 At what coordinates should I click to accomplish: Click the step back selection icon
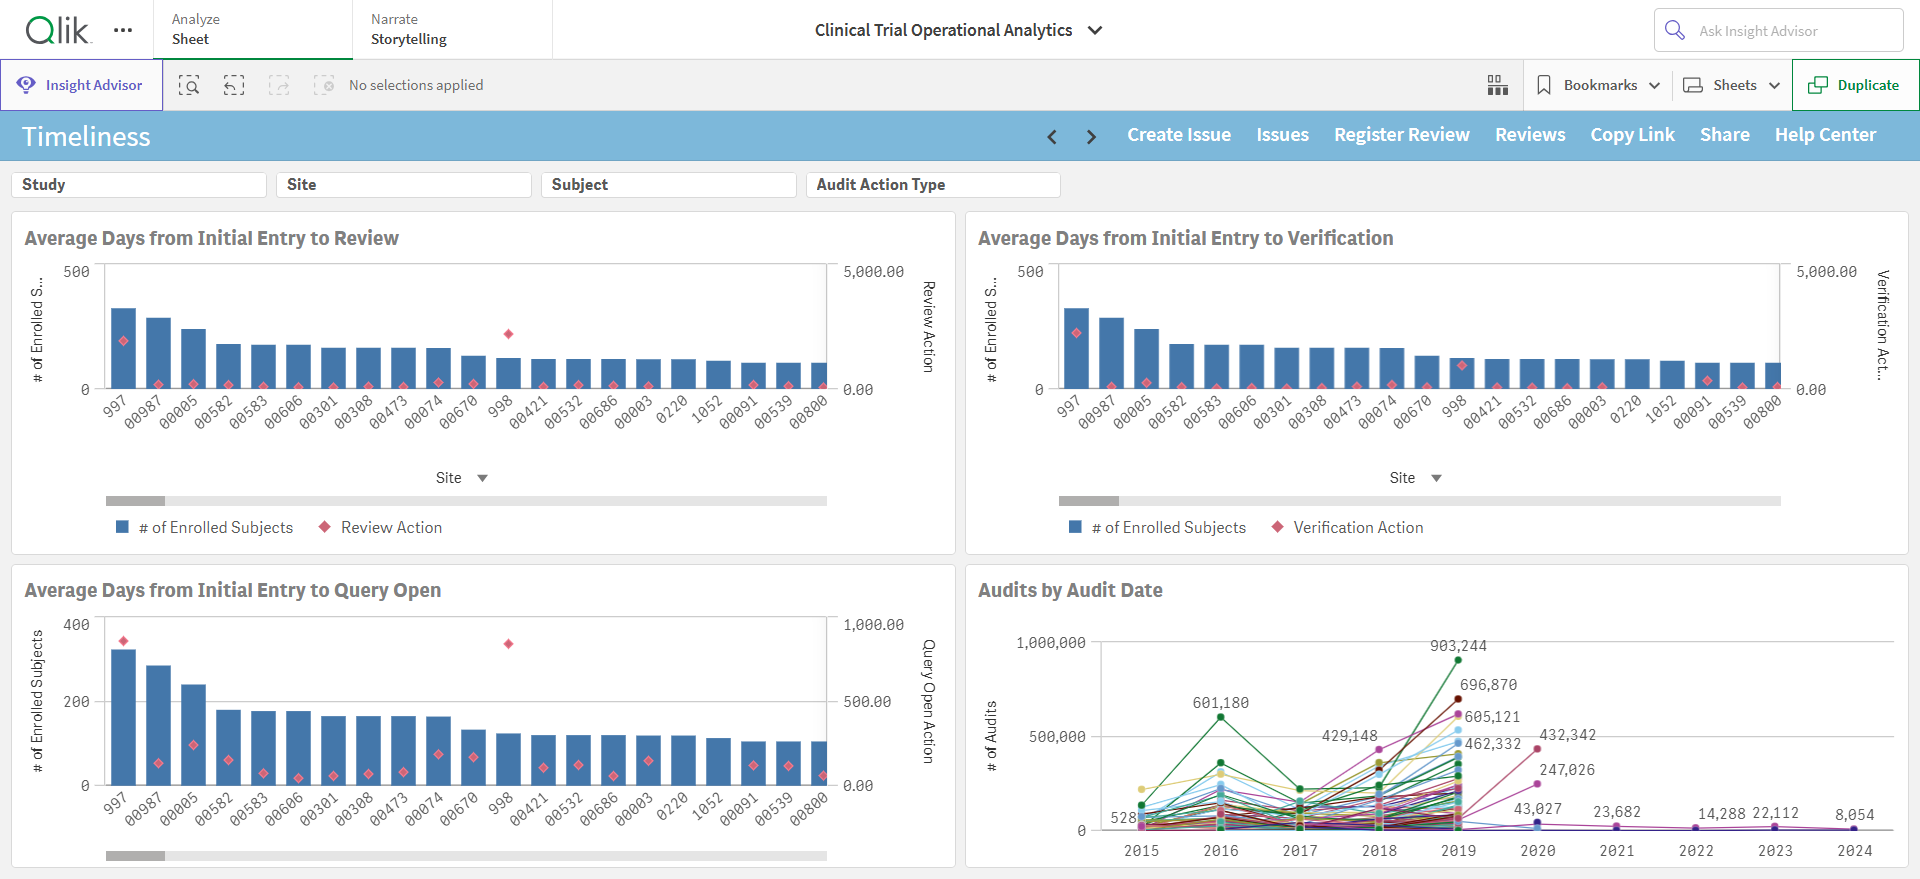click(234, 85)
